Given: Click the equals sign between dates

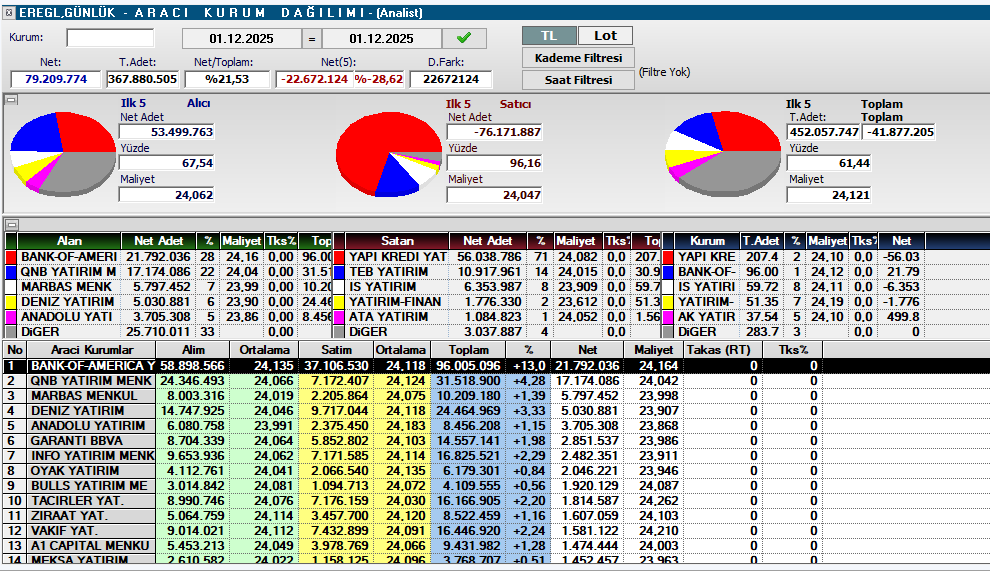Looking at the screenshot, I should (x=312, y=39).
